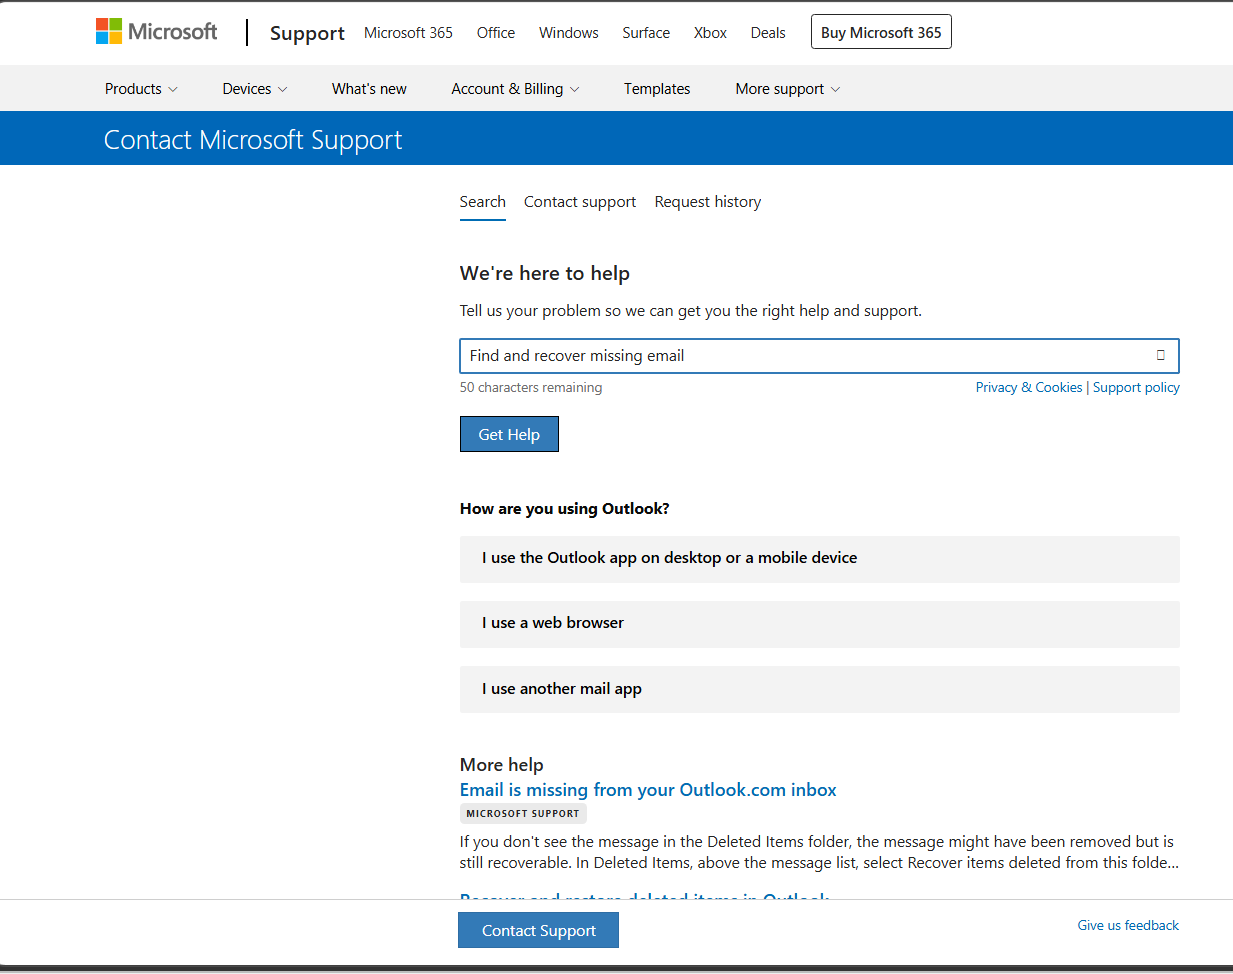Switch to the Contact support tab
1233x974 pixels.
pos(580,202)
